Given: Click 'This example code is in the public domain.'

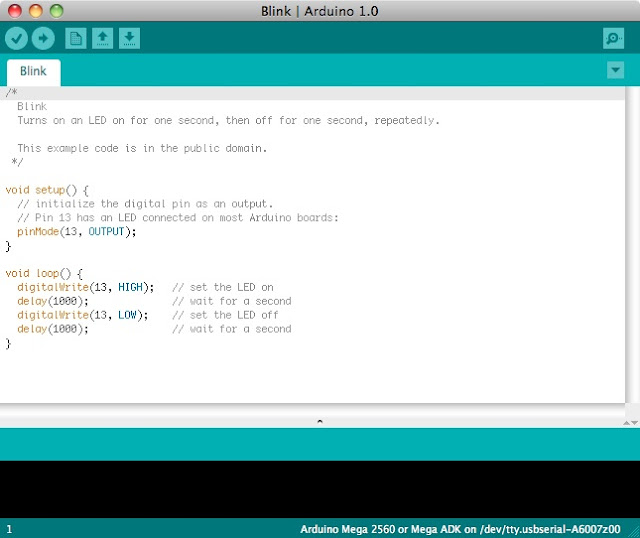Looking at the screenshot, I should pos(142,148).
